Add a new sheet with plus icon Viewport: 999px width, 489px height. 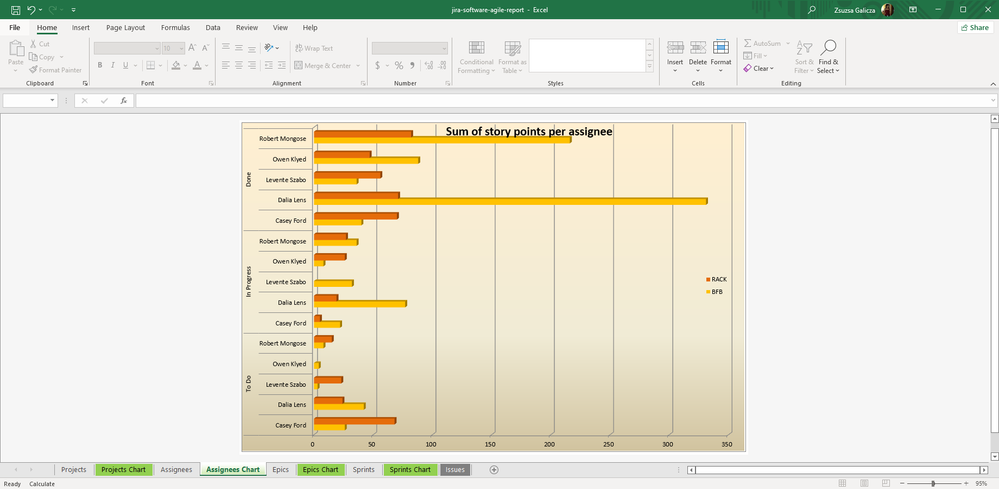coord(494,470)
